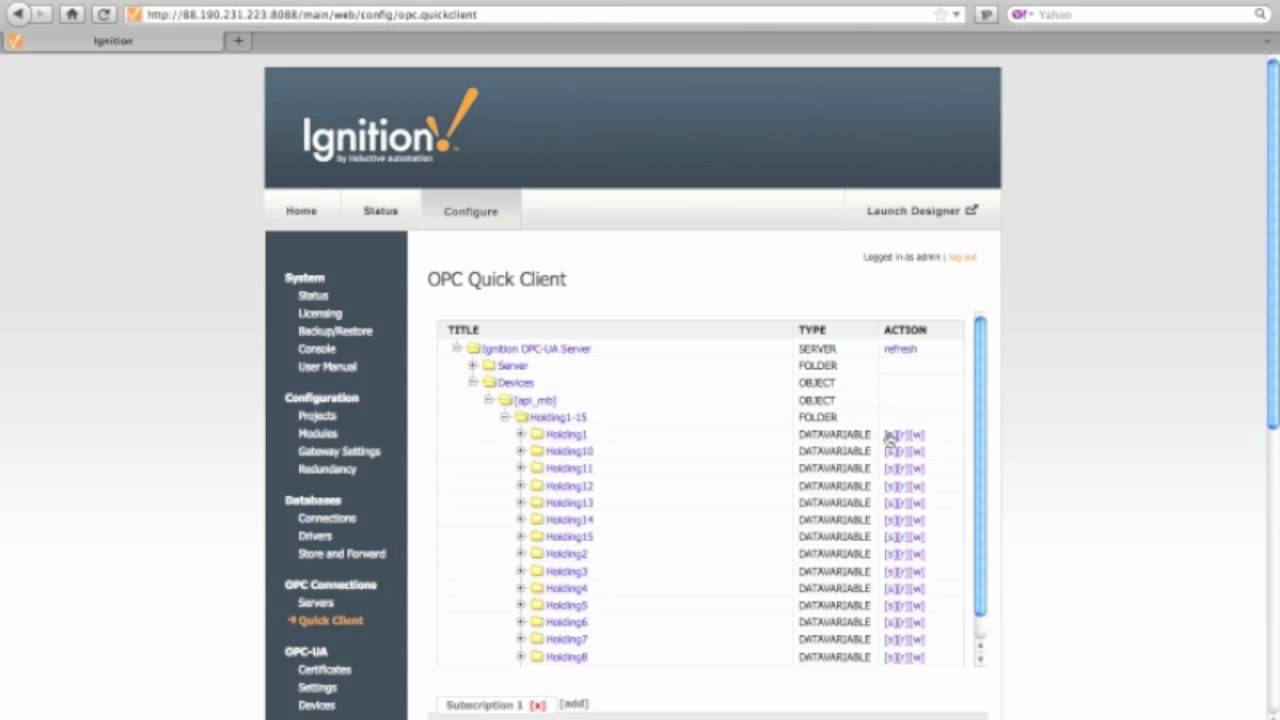This screenshot has width=1280, height=720.
Task: Select the Configure tab
Action: click(x=470, y=211)
